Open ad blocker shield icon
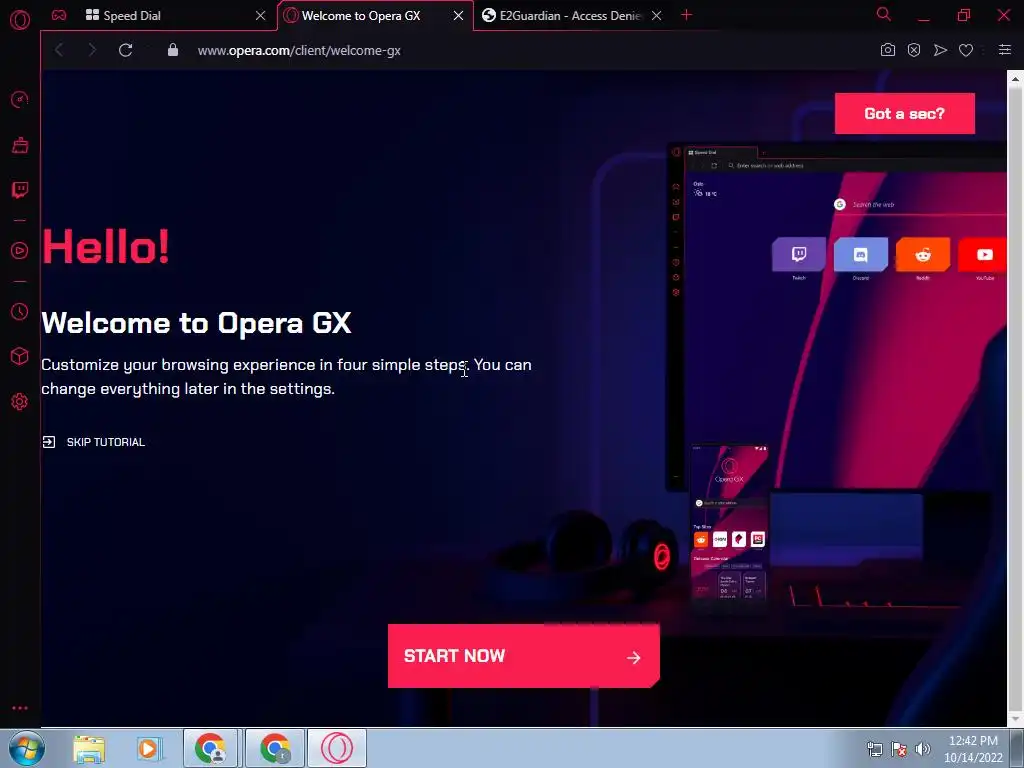1024x768 pixels. click(x=914, y=50)
